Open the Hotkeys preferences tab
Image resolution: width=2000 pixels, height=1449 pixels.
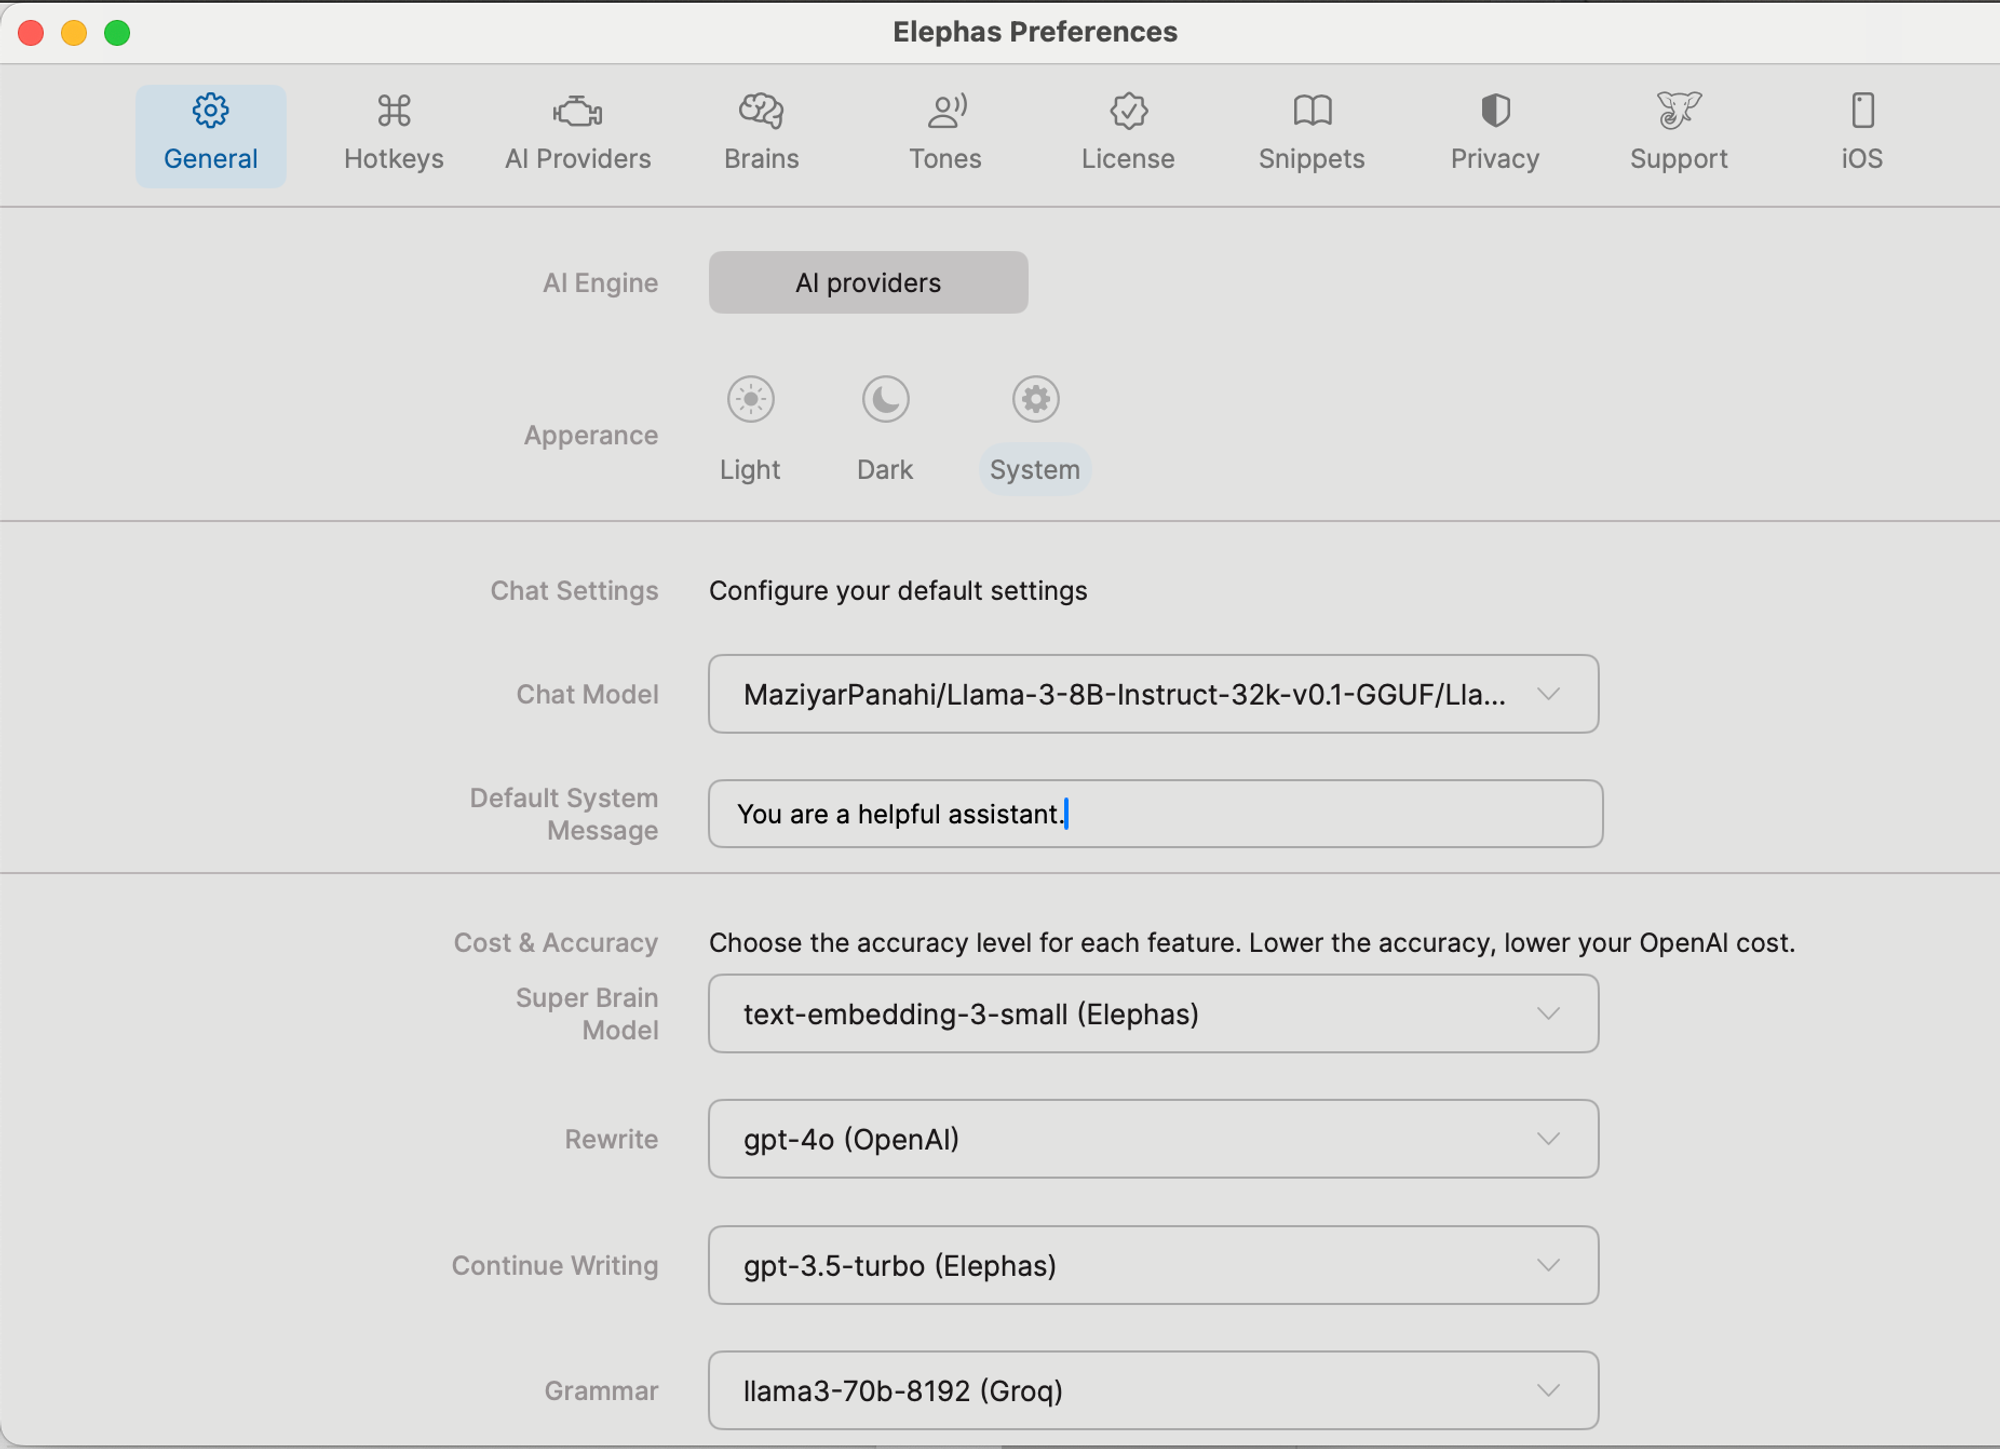pos(393,132)
